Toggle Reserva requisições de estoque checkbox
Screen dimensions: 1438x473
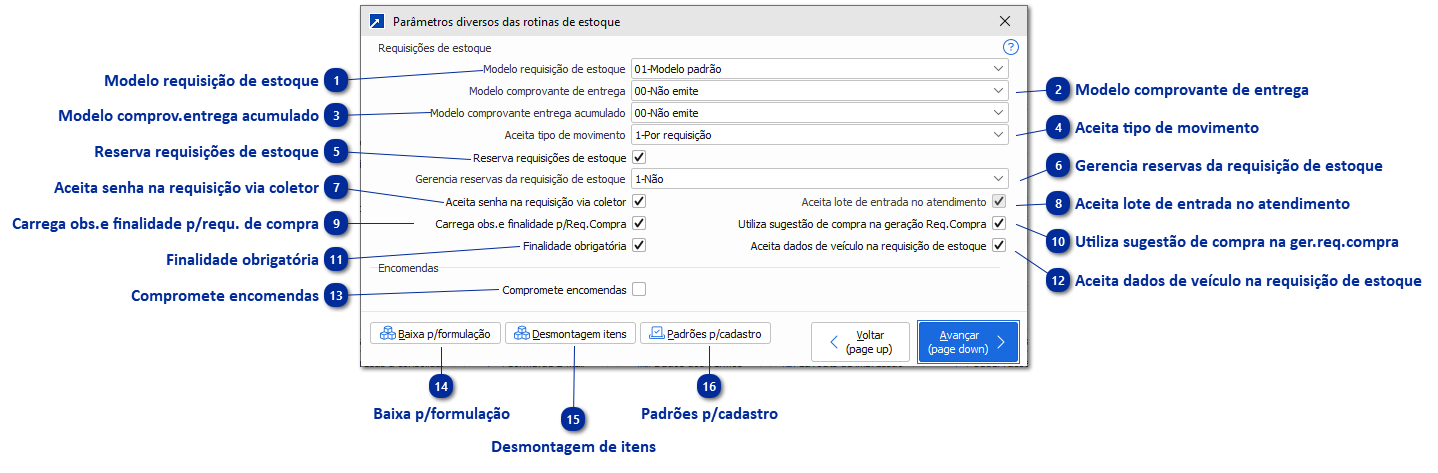[x=639, y=157]
